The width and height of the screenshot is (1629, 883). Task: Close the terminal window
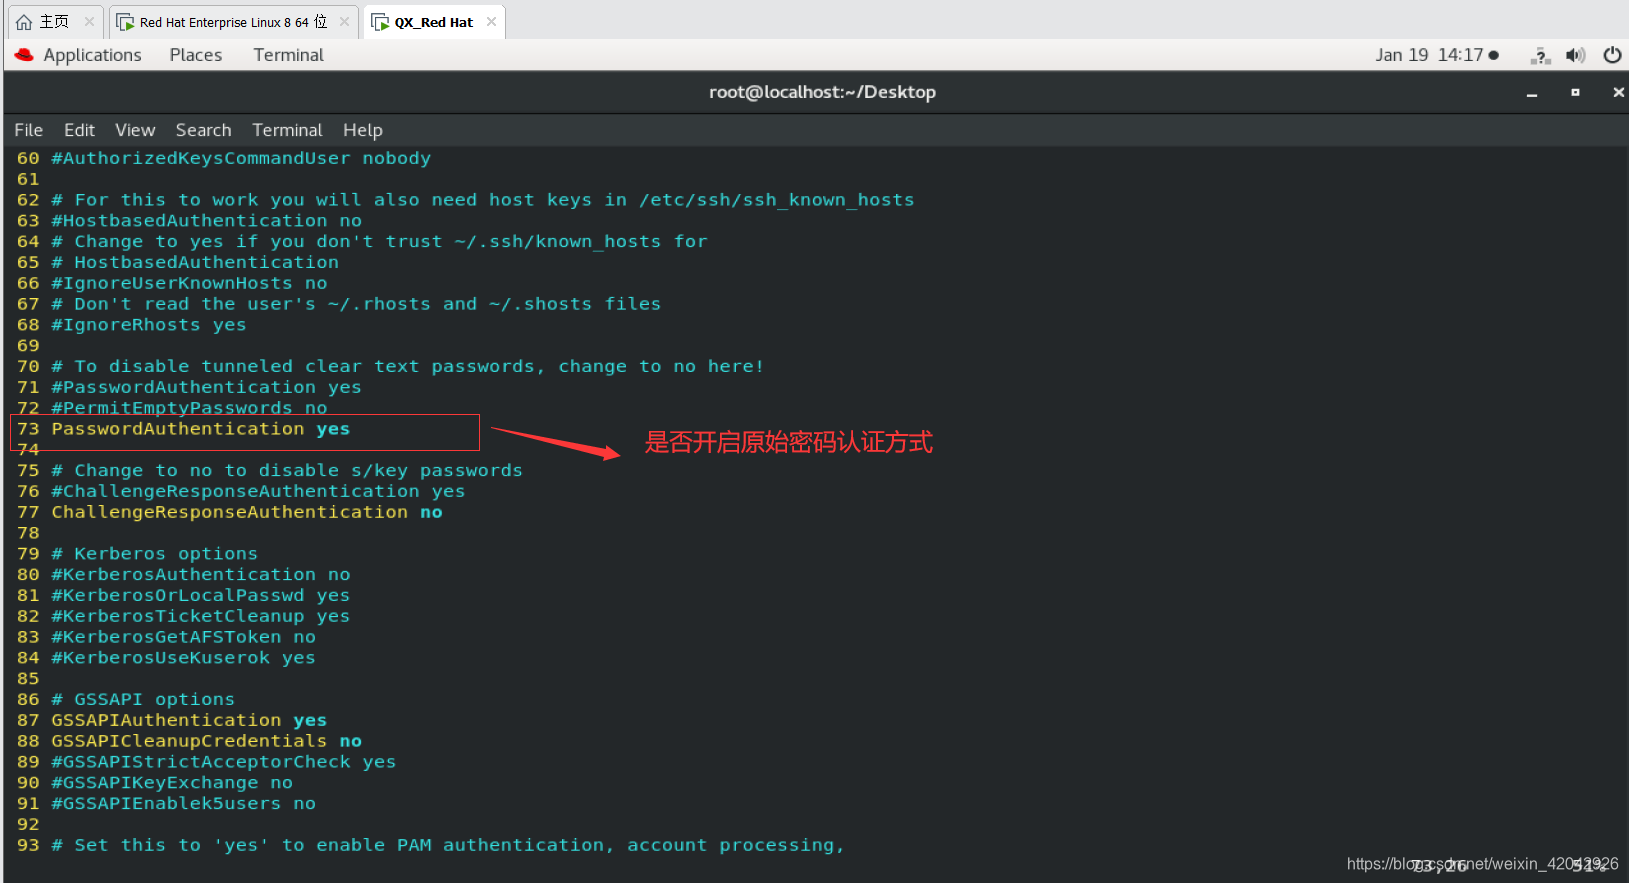coord(1618,92)
